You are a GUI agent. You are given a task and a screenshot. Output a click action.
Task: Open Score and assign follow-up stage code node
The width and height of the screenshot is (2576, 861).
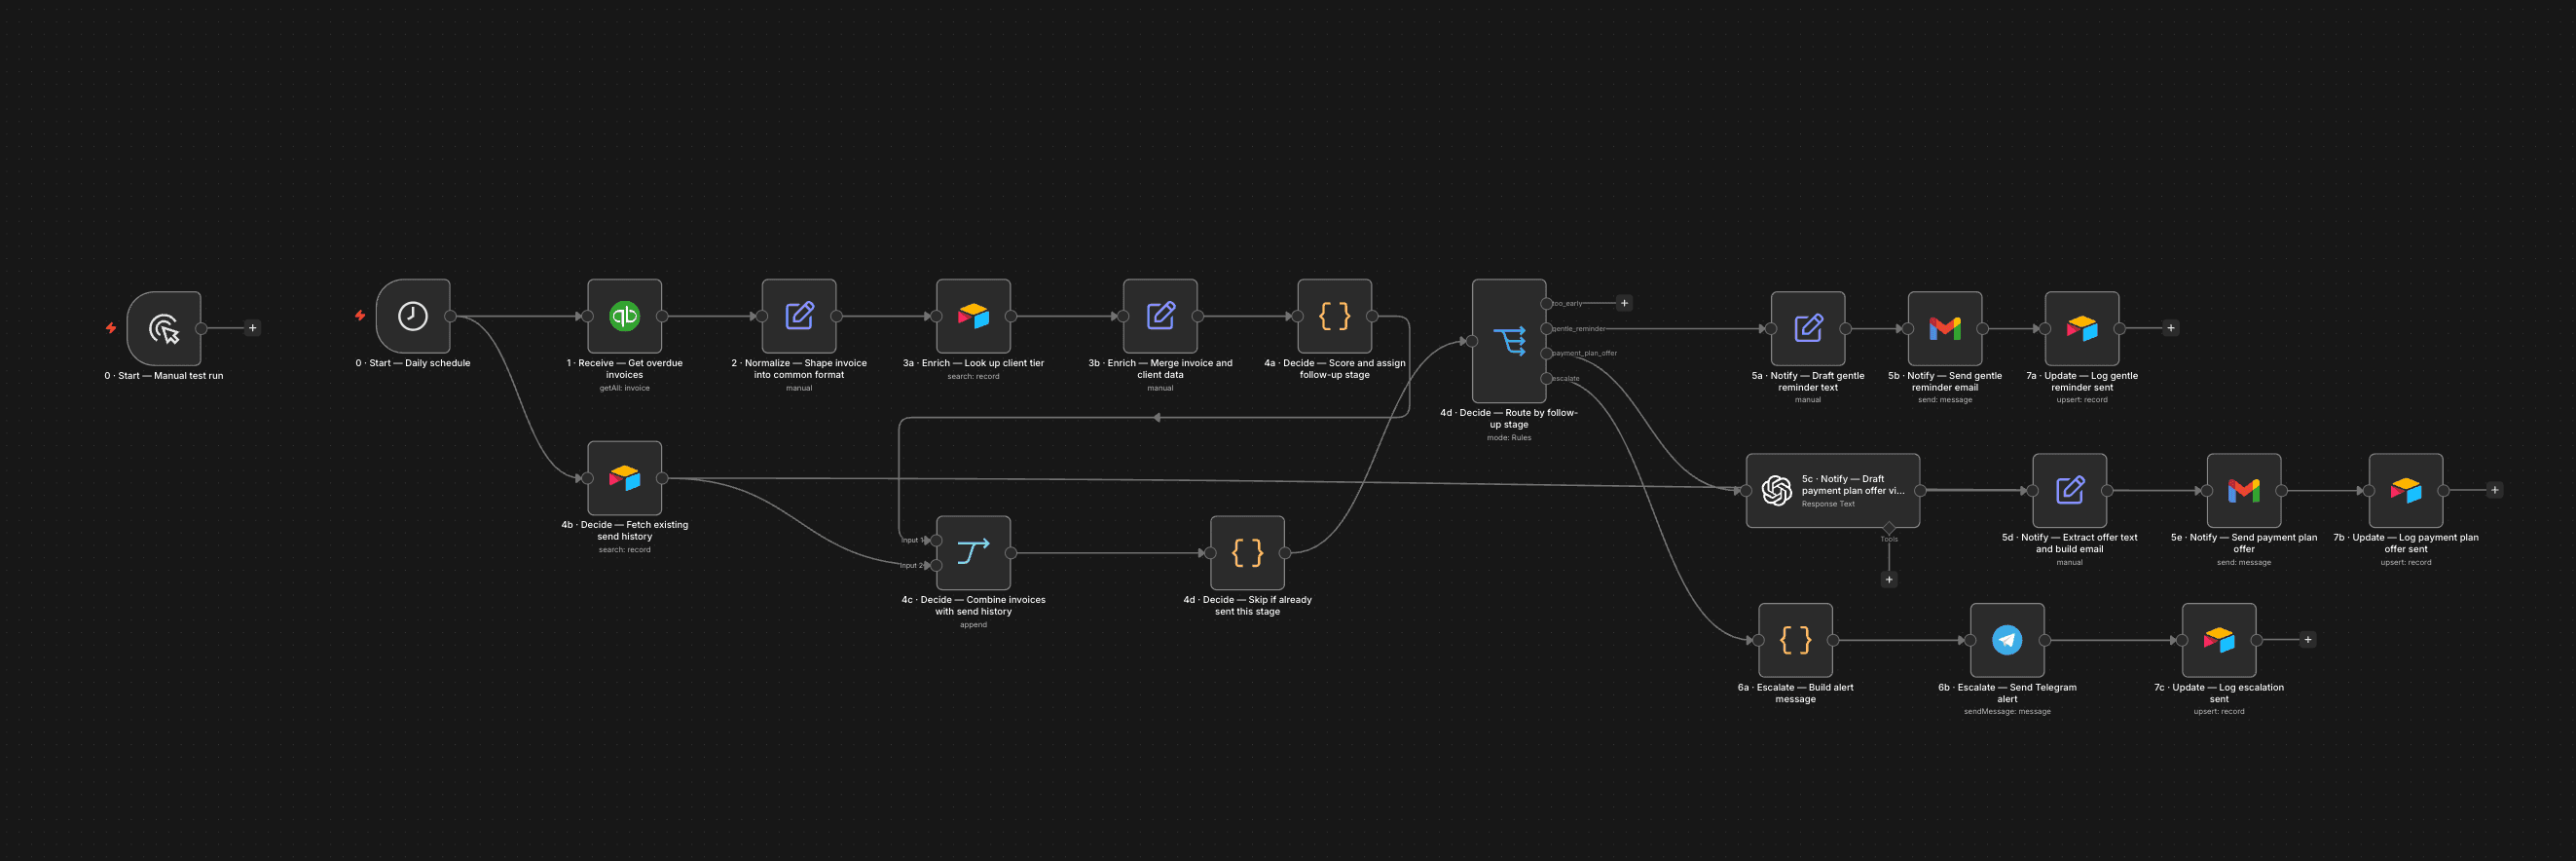[1334, 316]
